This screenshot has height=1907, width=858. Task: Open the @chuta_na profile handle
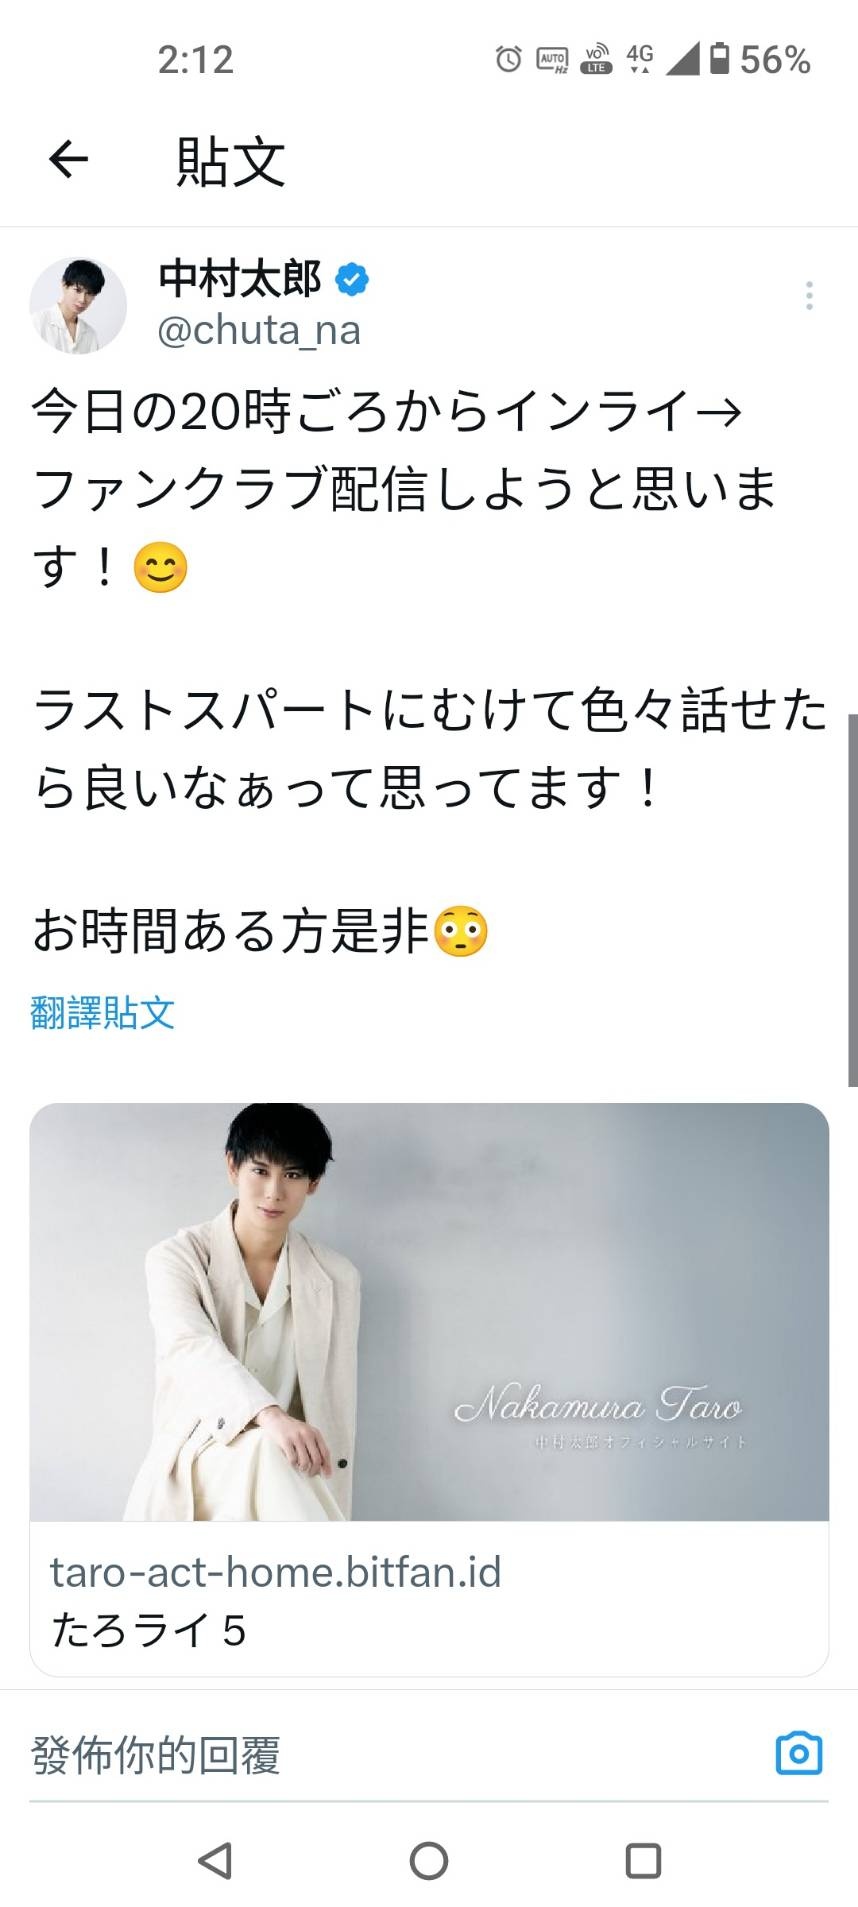[x=259, y=330]
